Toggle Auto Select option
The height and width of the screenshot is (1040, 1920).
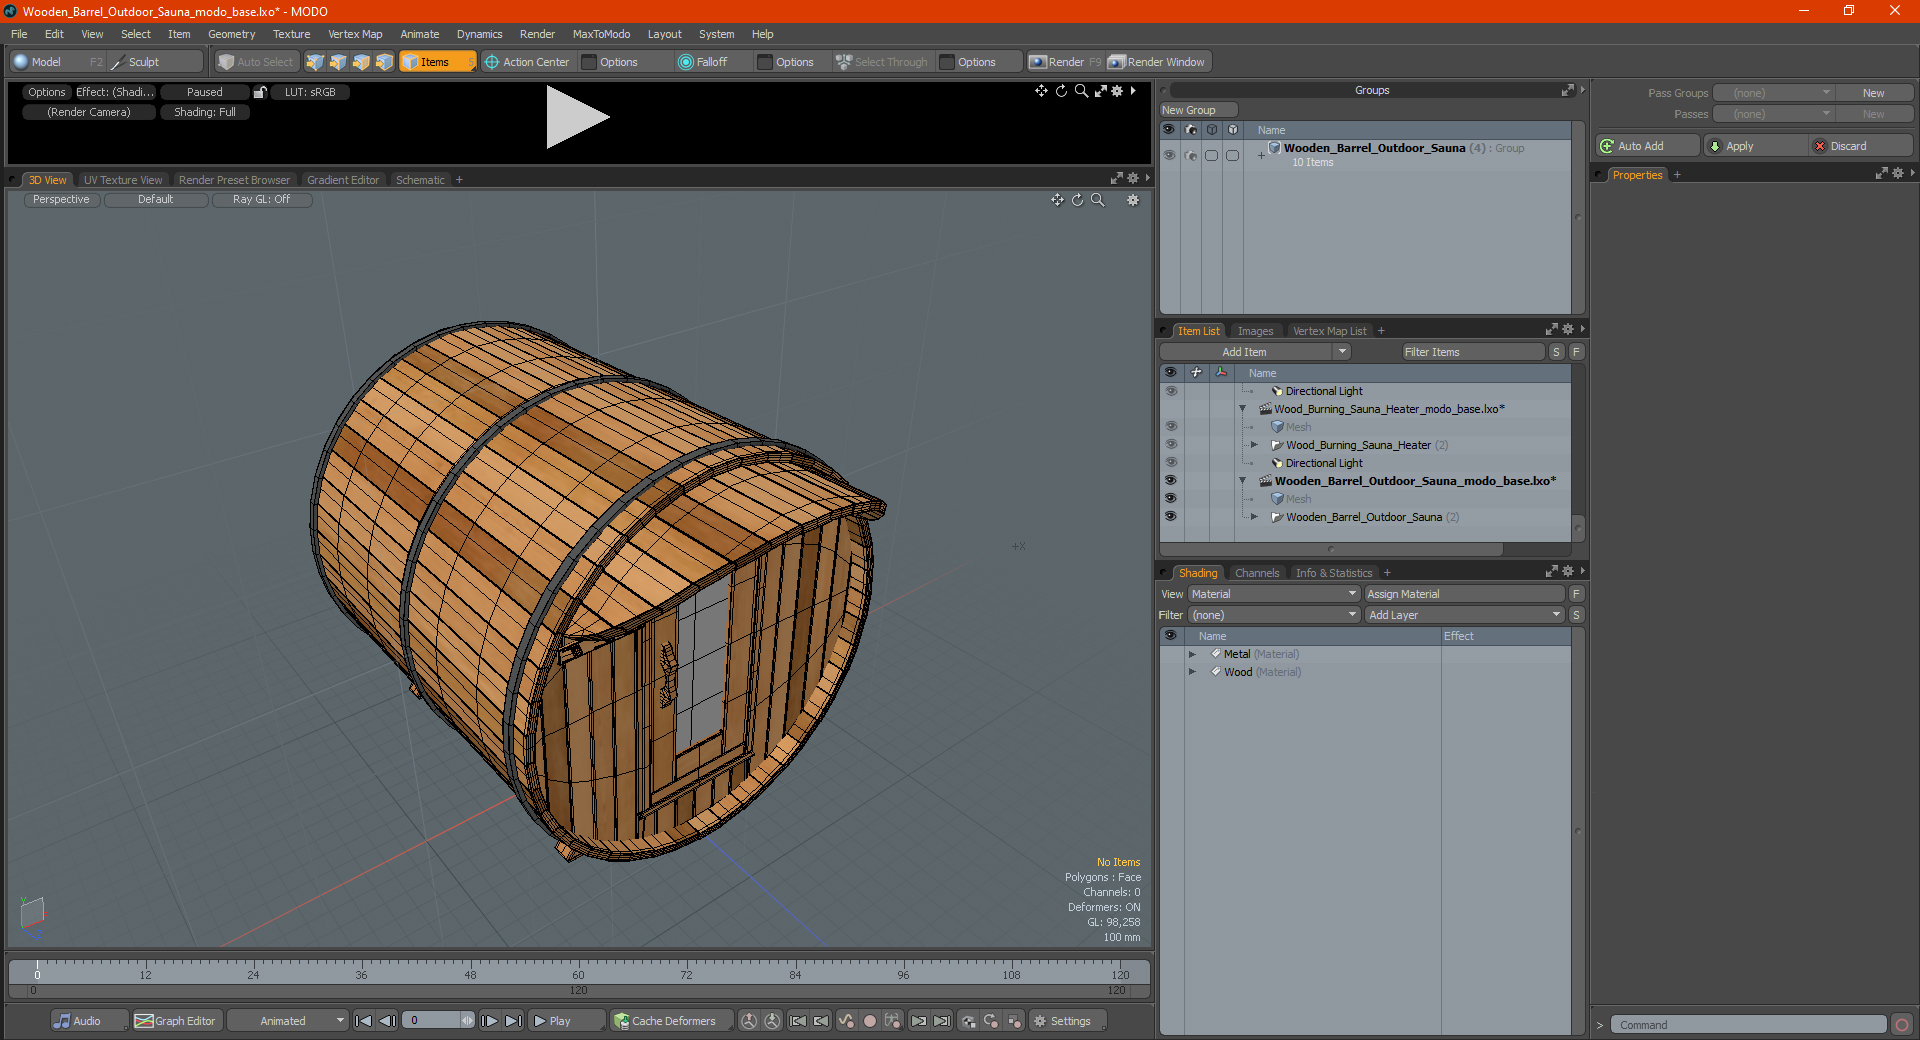point(257,62)
